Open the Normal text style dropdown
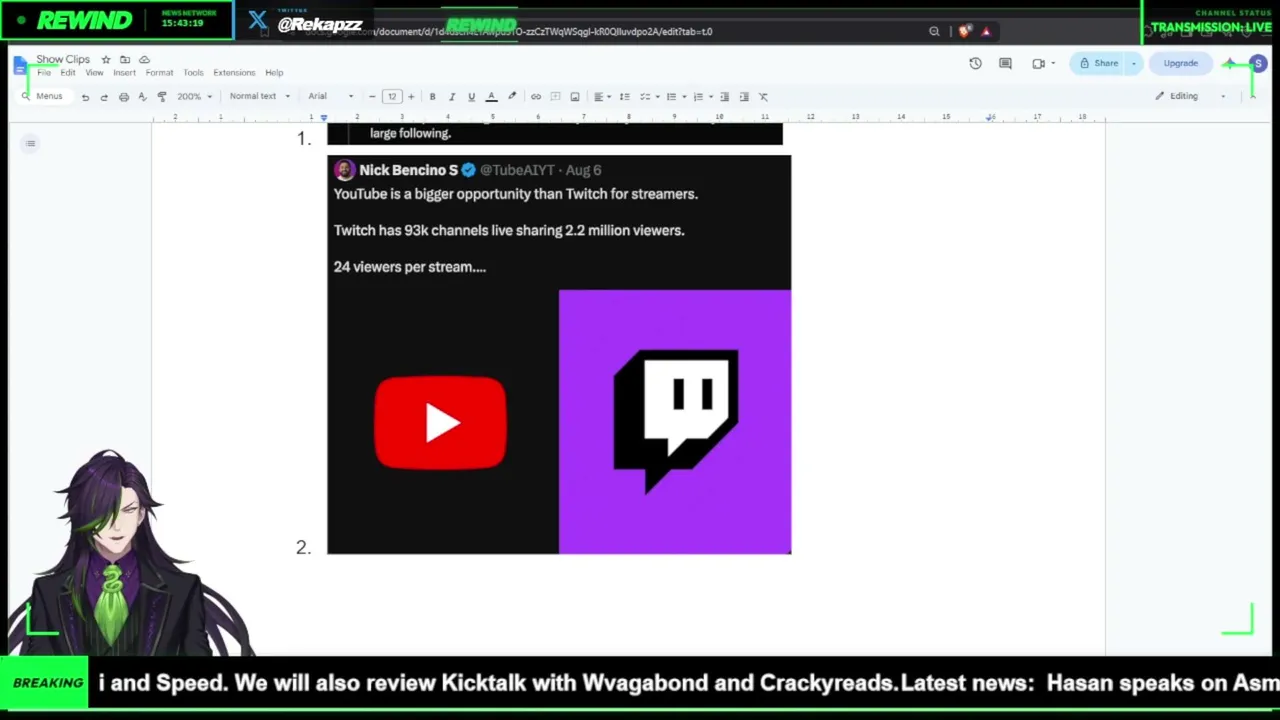This screenshot has height=720, width=1280. click(259, 97)
